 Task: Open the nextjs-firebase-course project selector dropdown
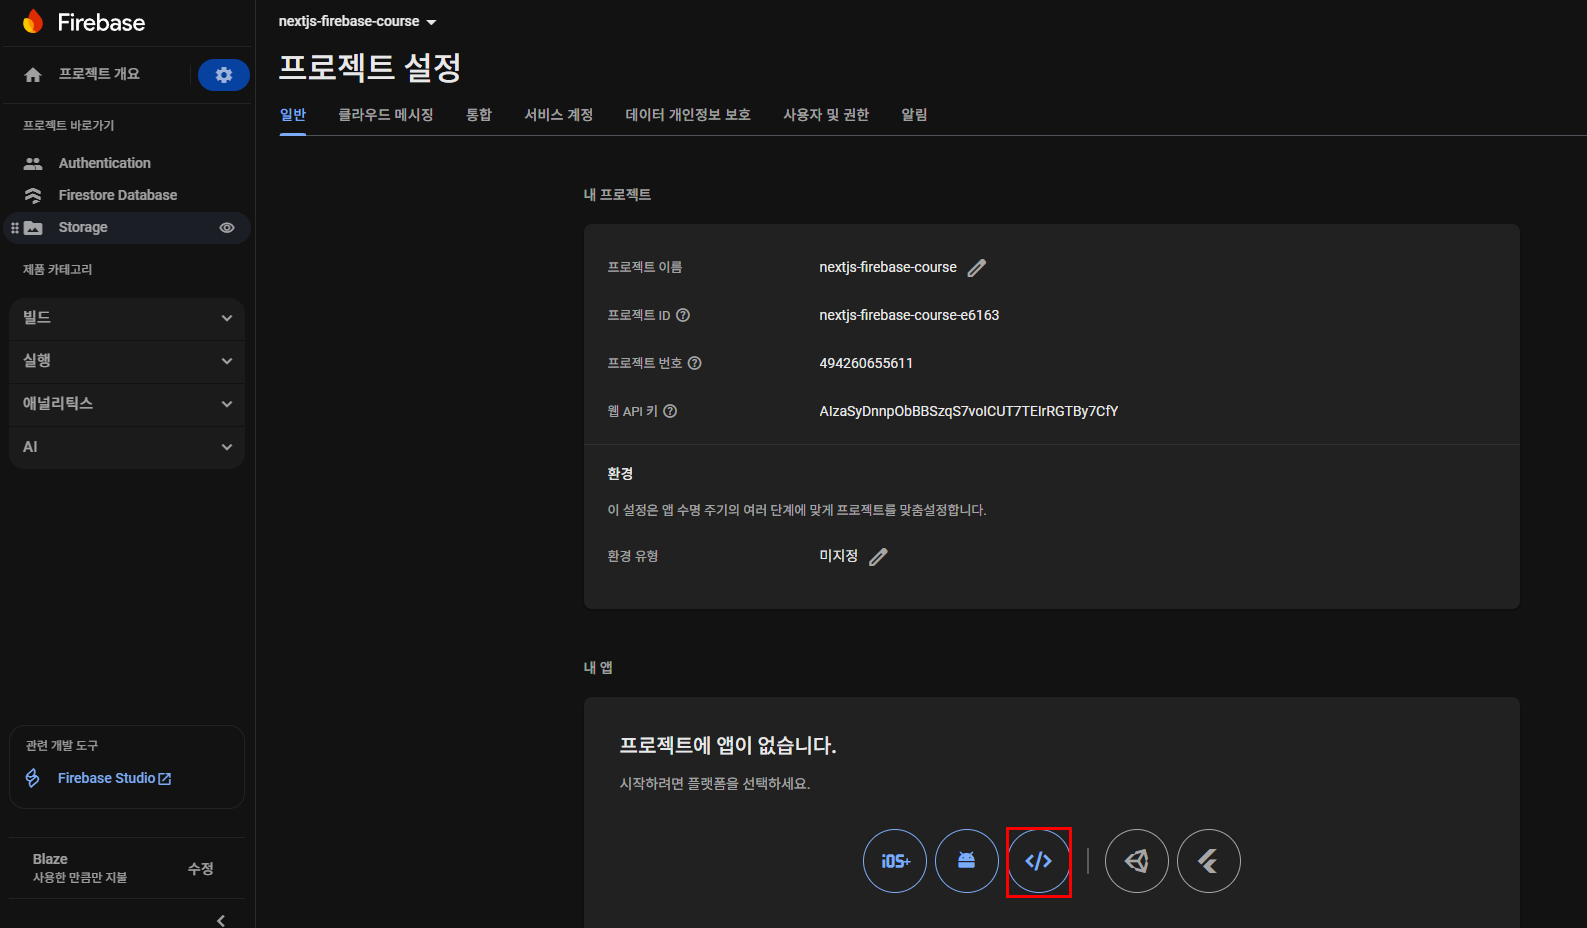click(x=357, y=21)
